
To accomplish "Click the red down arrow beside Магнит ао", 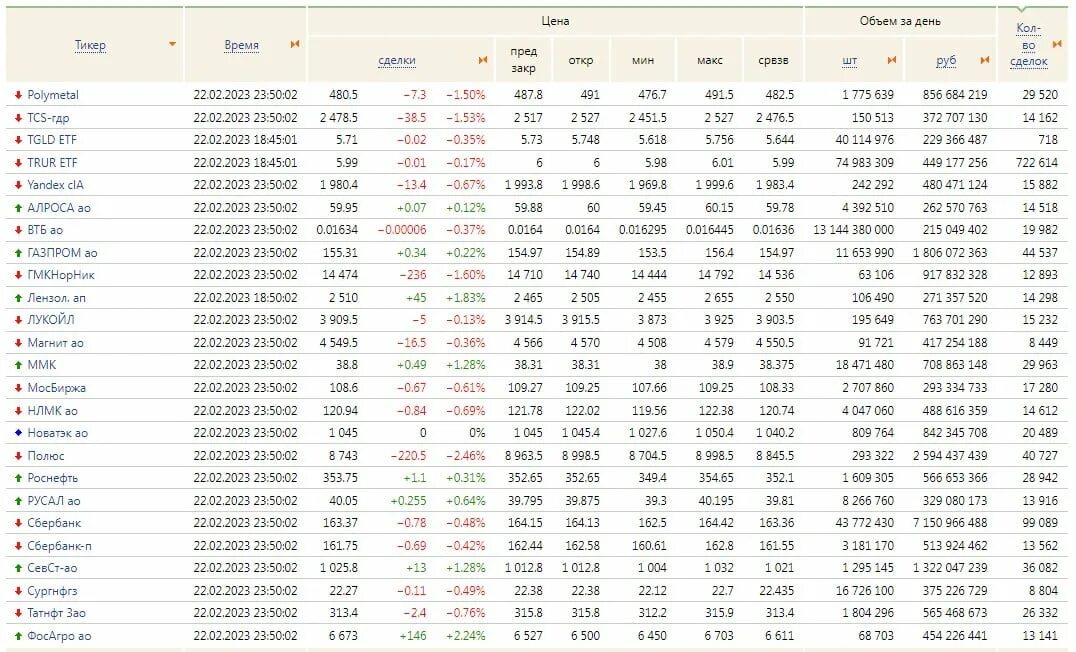I will (x=19, y=342).
